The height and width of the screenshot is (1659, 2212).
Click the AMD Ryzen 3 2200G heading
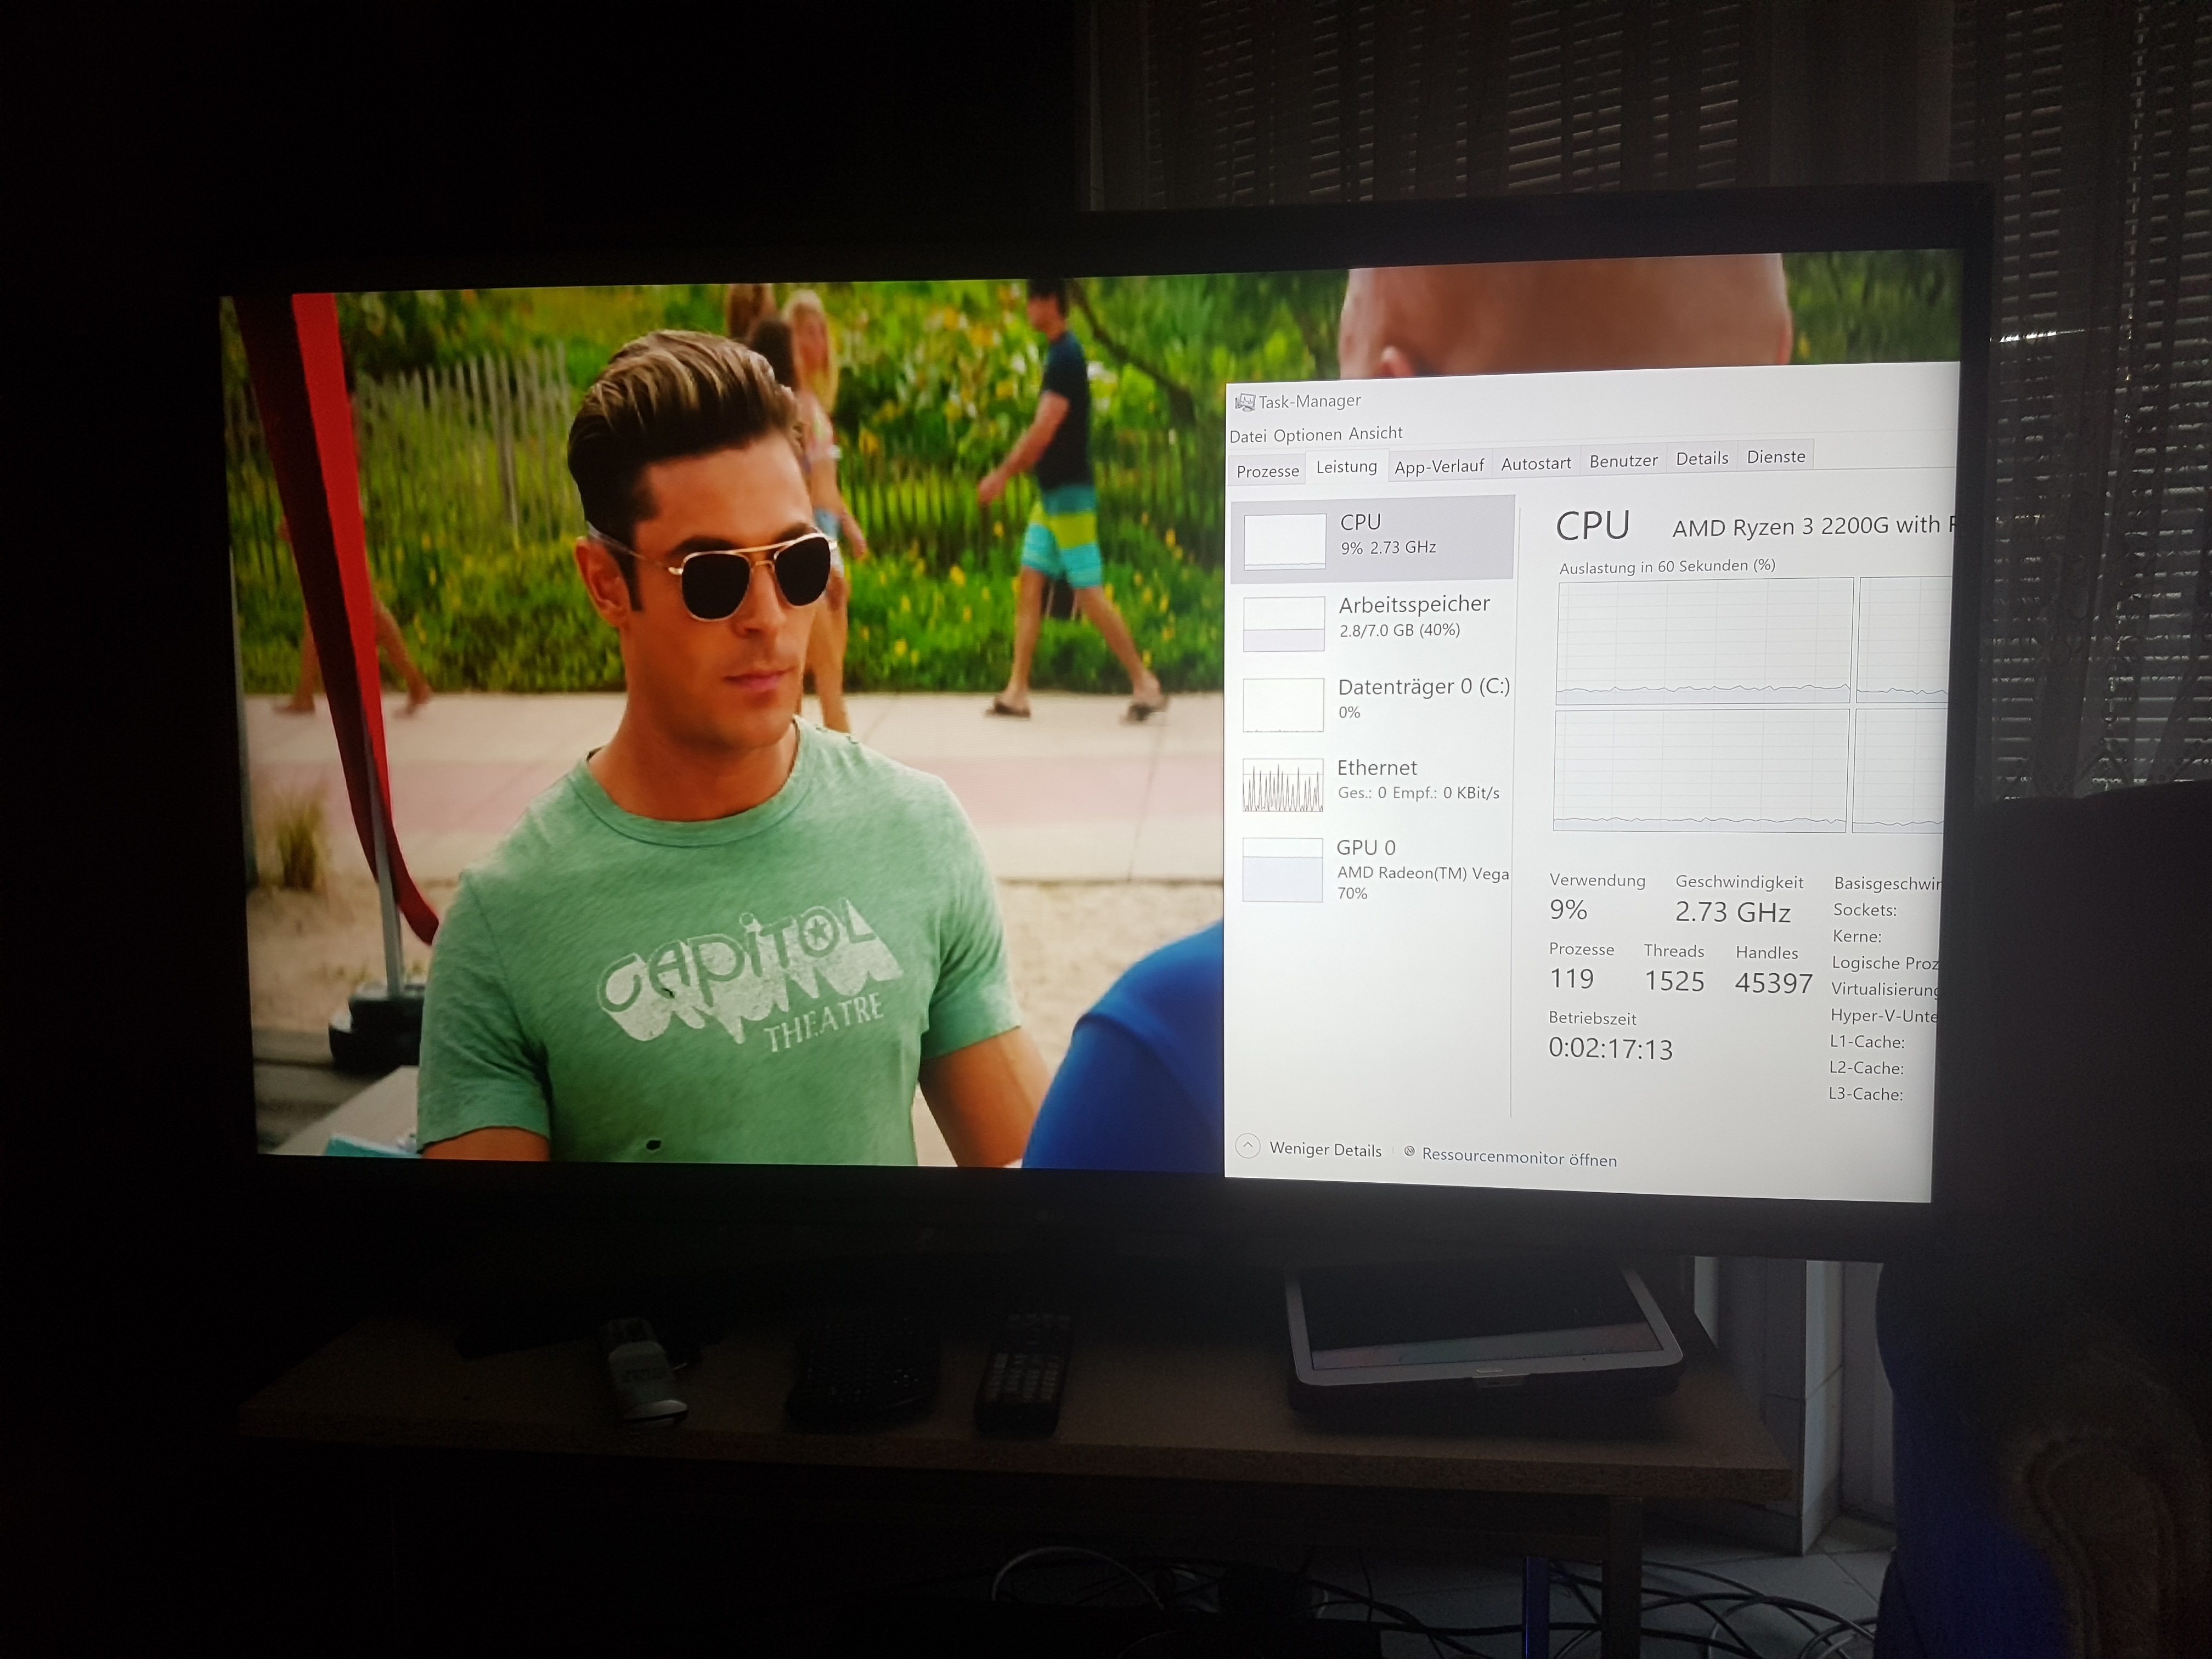click(1812, 527)
